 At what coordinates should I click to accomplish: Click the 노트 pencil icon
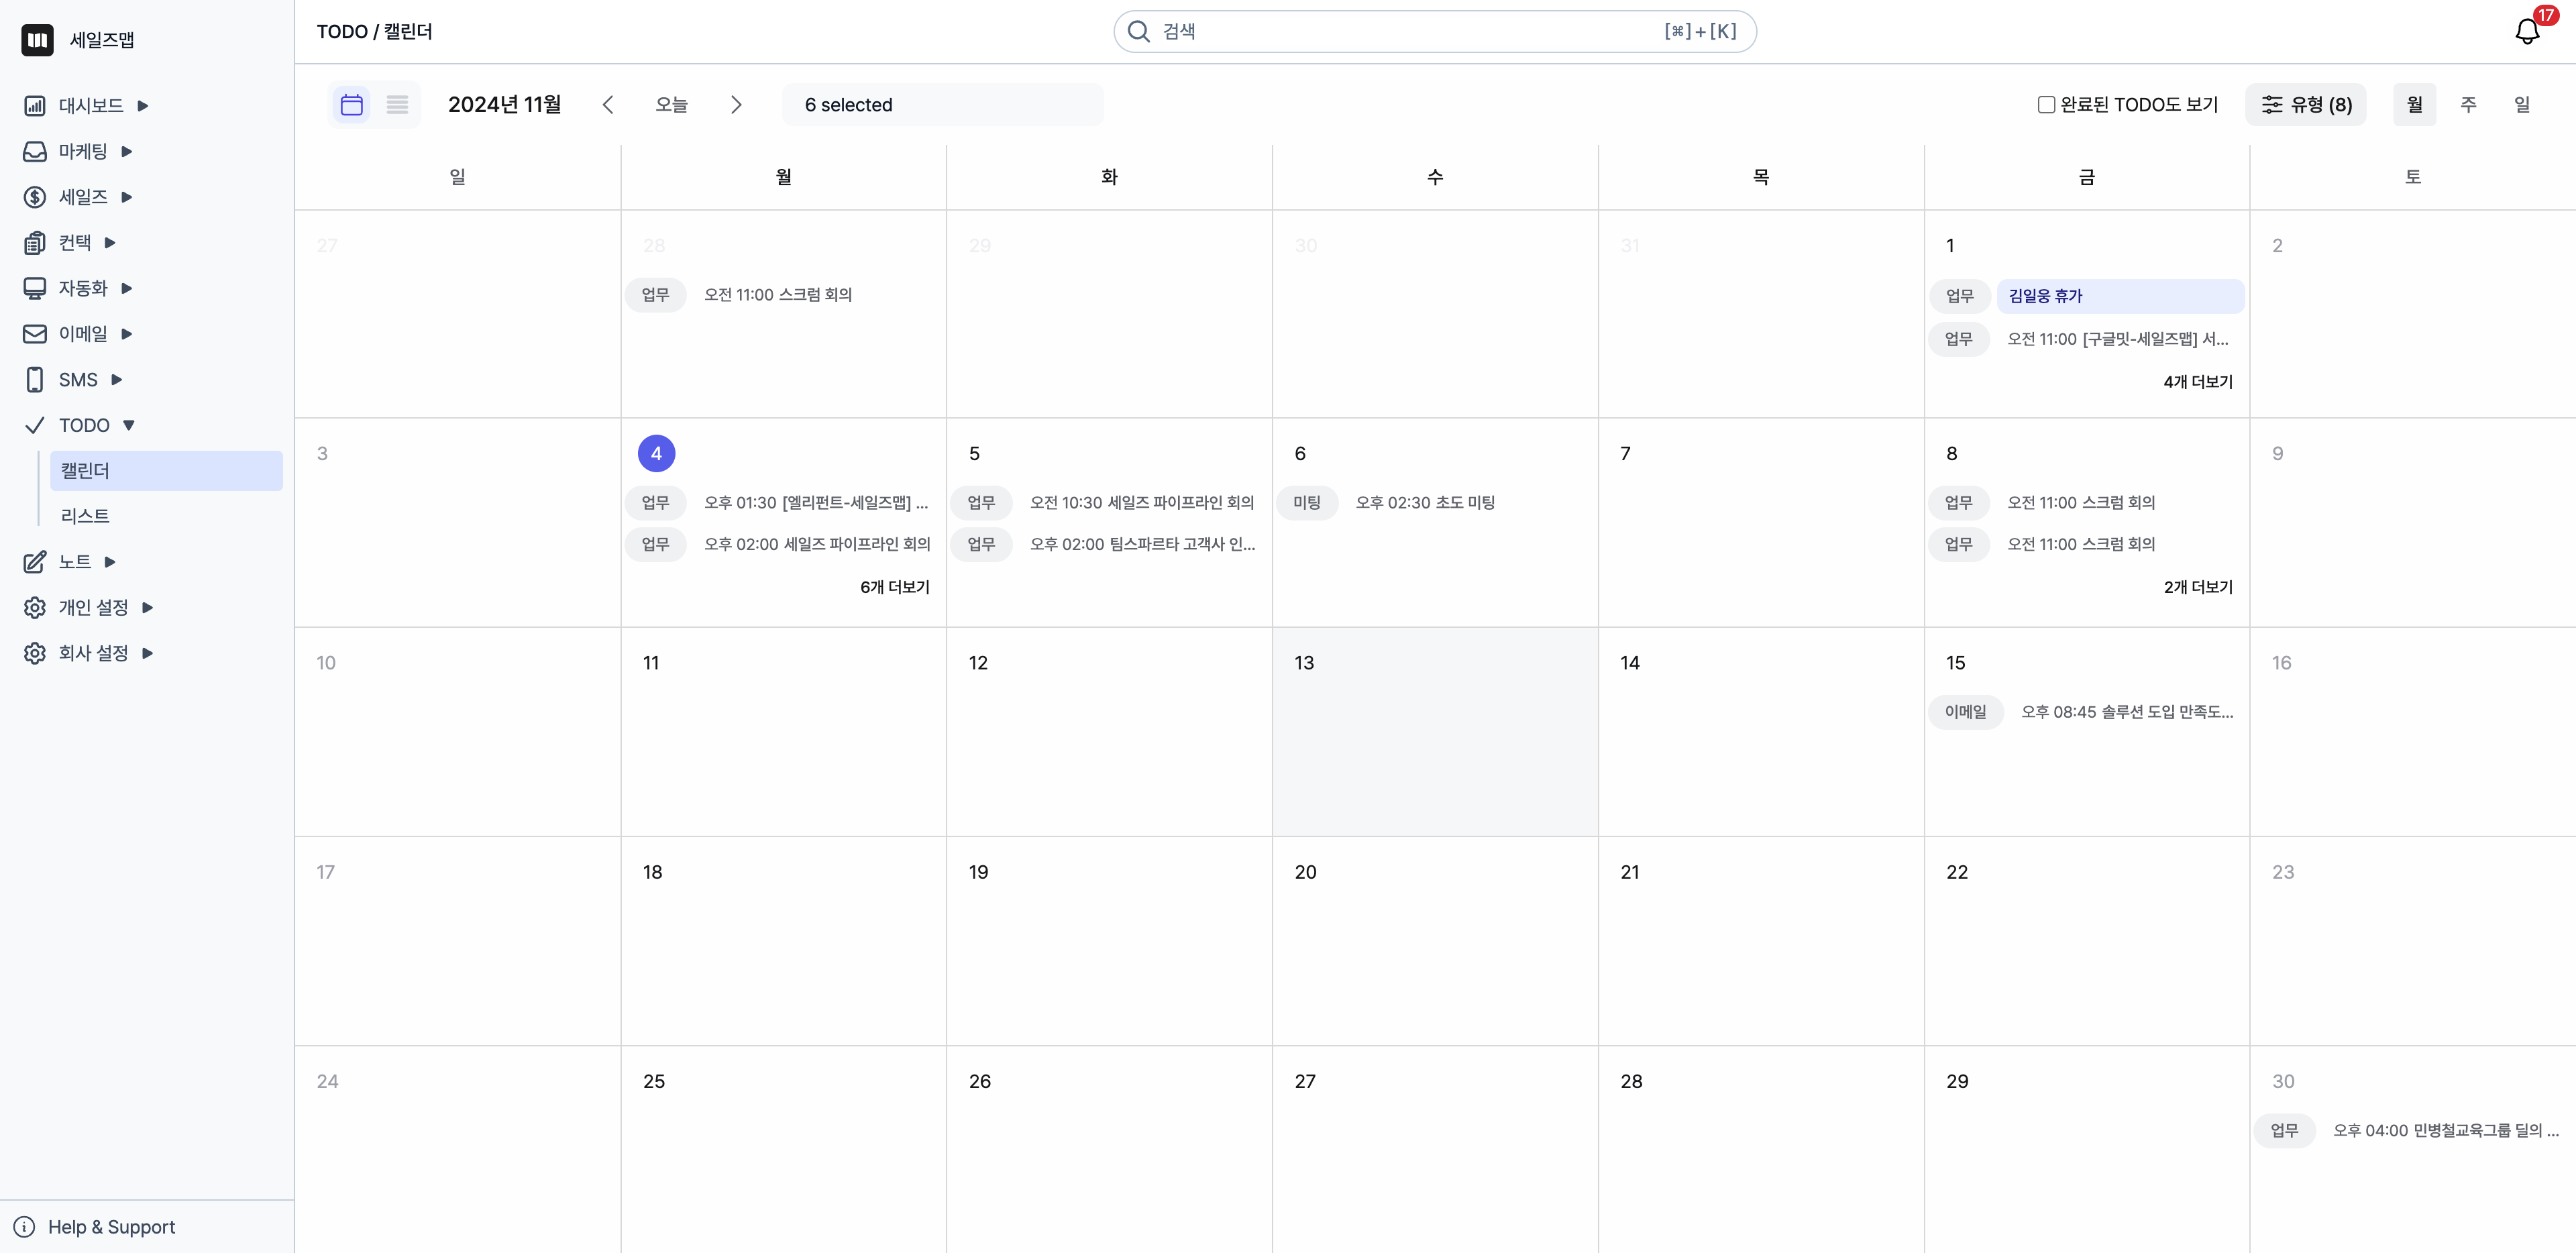35,562
